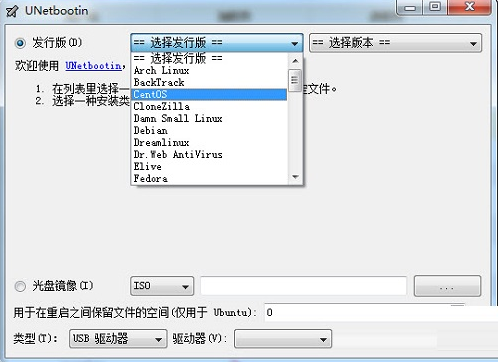The width and height of the screenshot is (502, 362).
Task: Select the 发行版 (D) radio button
Action: [20, 43]
